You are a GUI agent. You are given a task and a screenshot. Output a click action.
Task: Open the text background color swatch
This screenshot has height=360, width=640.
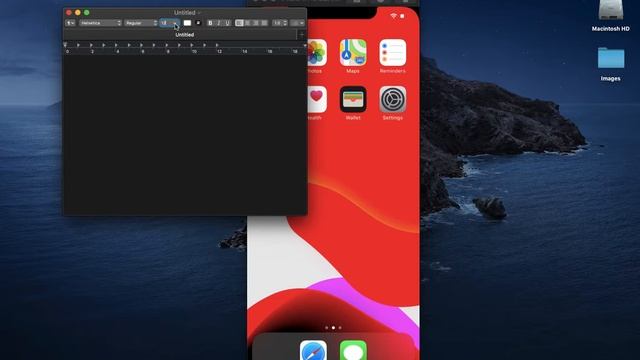pos(198,23)
